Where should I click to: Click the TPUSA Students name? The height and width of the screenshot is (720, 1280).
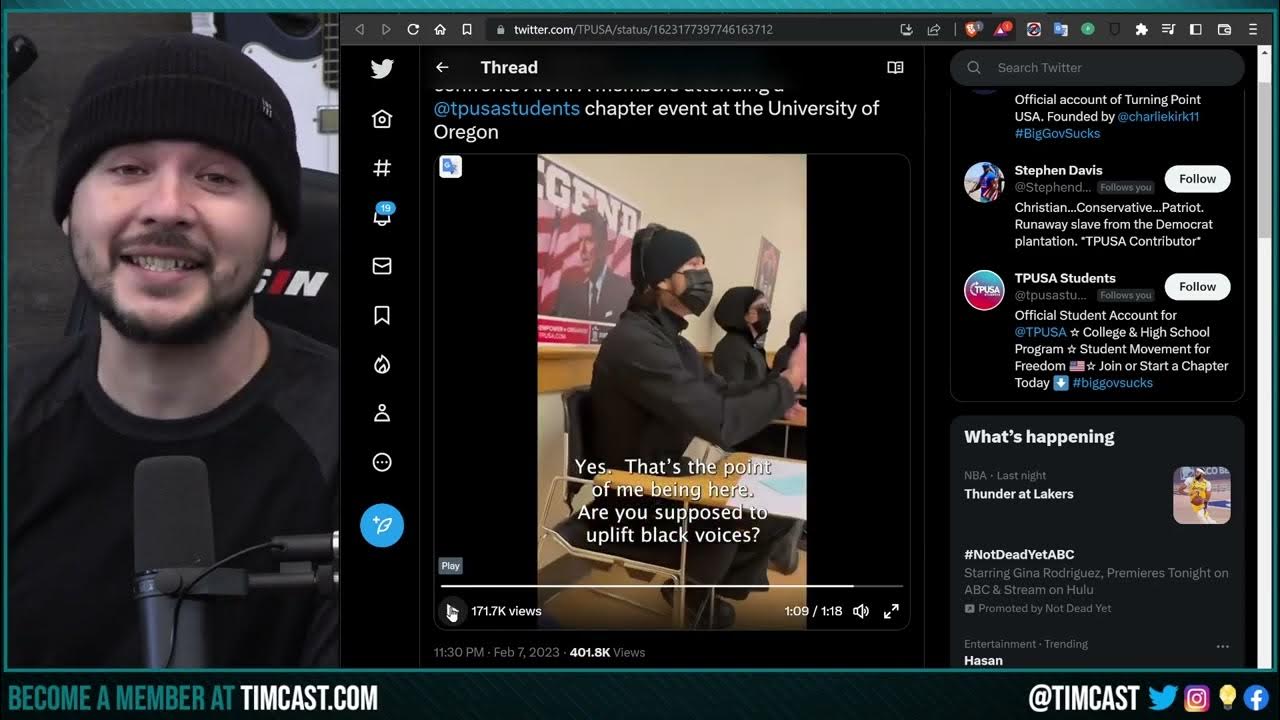(x=1065, y=278)
